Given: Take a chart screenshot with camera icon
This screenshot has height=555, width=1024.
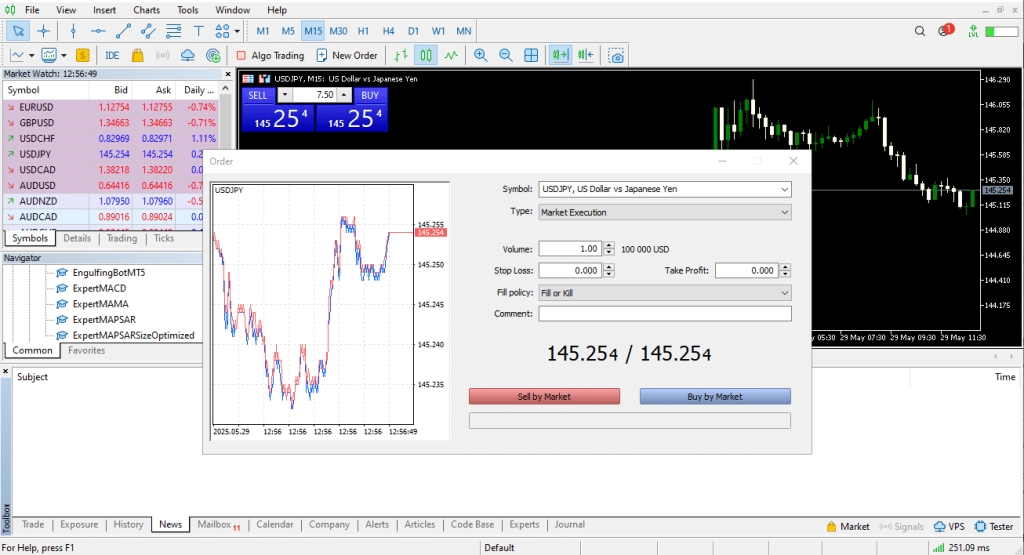Looking at the screenshot, I should [617, 56].
